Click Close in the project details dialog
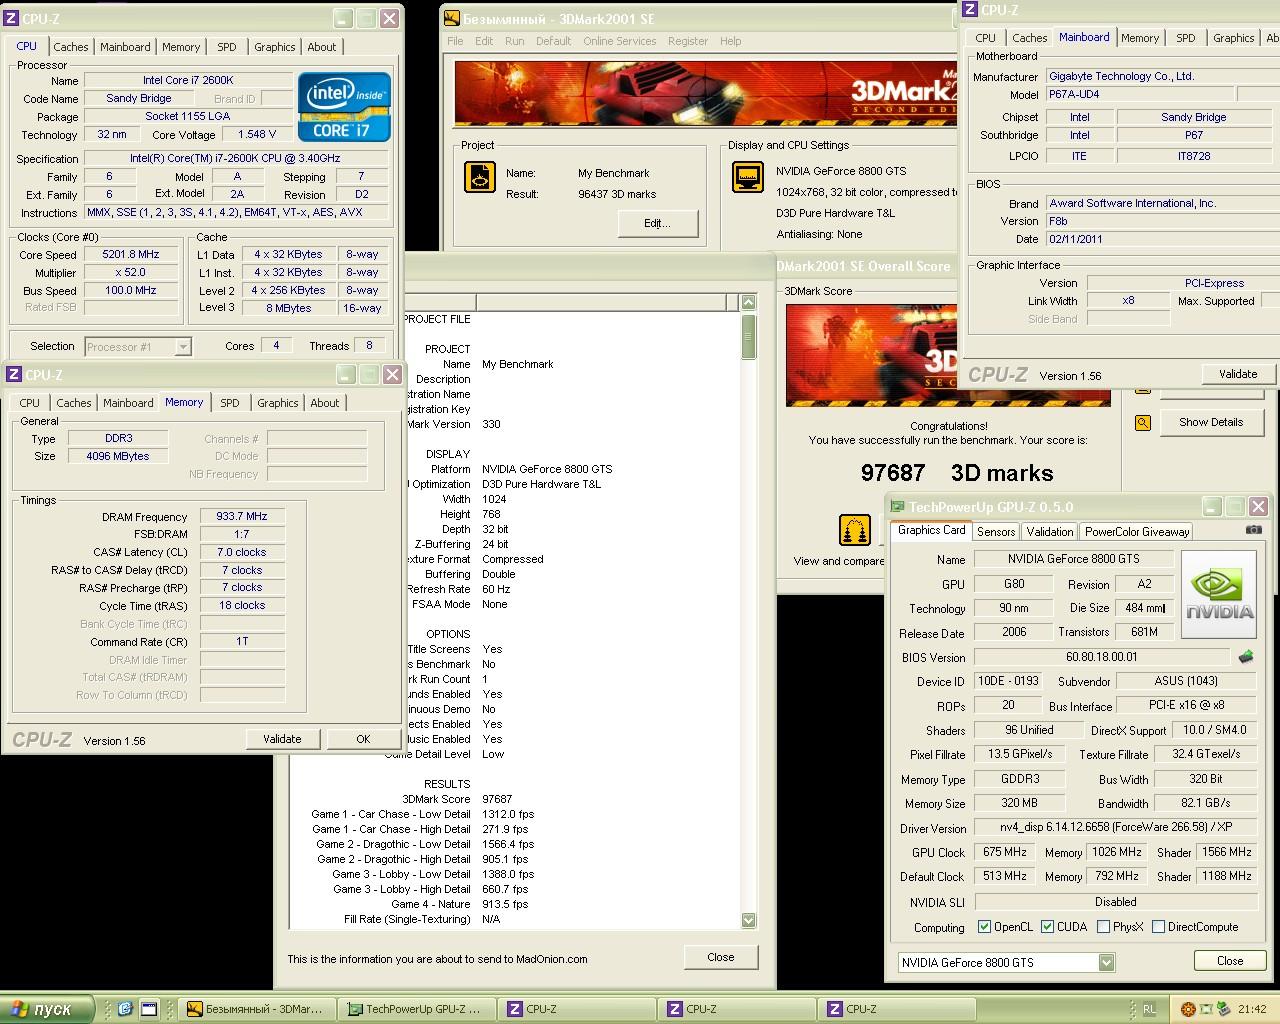This screenshot has height=1024, width=1280. (x=720, y=957)
